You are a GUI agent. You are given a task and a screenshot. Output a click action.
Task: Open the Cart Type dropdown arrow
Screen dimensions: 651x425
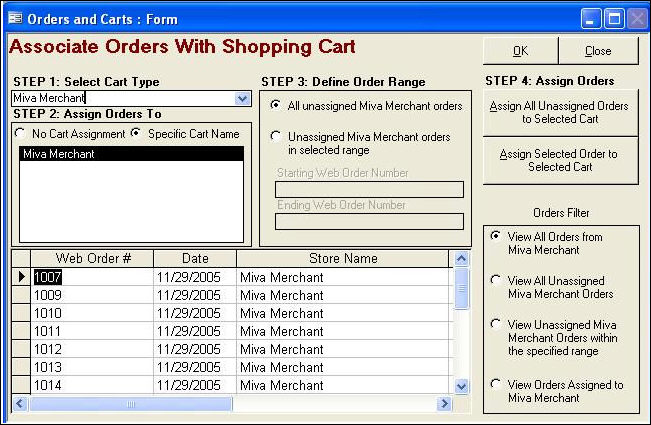[242, 98]
